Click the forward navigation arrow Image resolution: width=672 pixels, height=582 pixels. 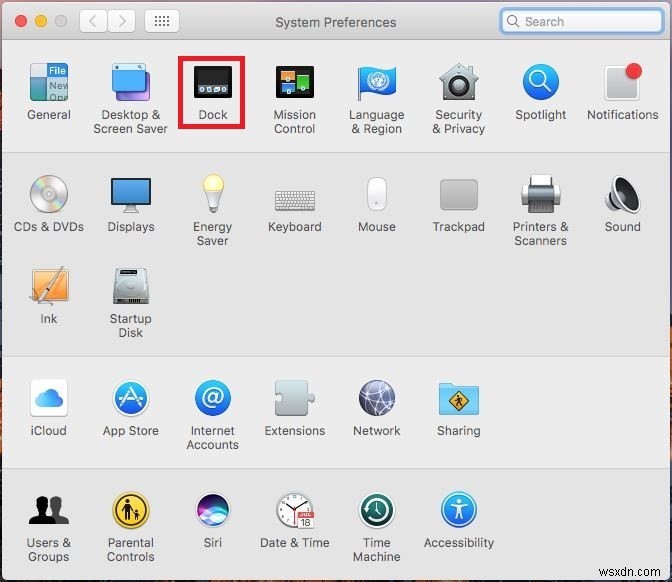pos(122,21)
